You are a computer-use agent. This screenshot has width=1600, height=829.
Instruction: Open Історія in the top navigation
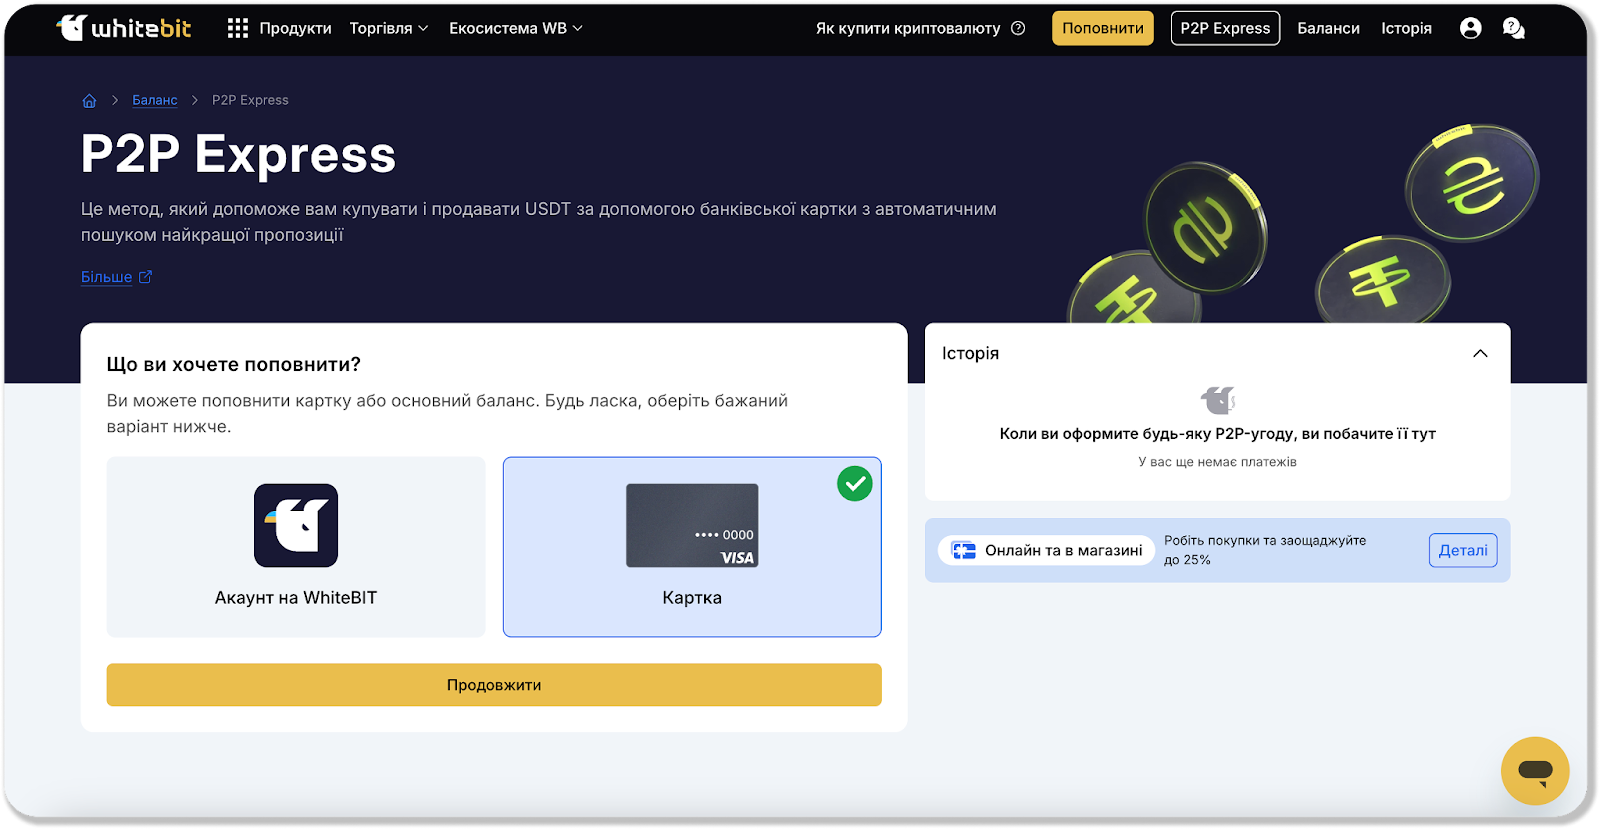point(1406,28)
